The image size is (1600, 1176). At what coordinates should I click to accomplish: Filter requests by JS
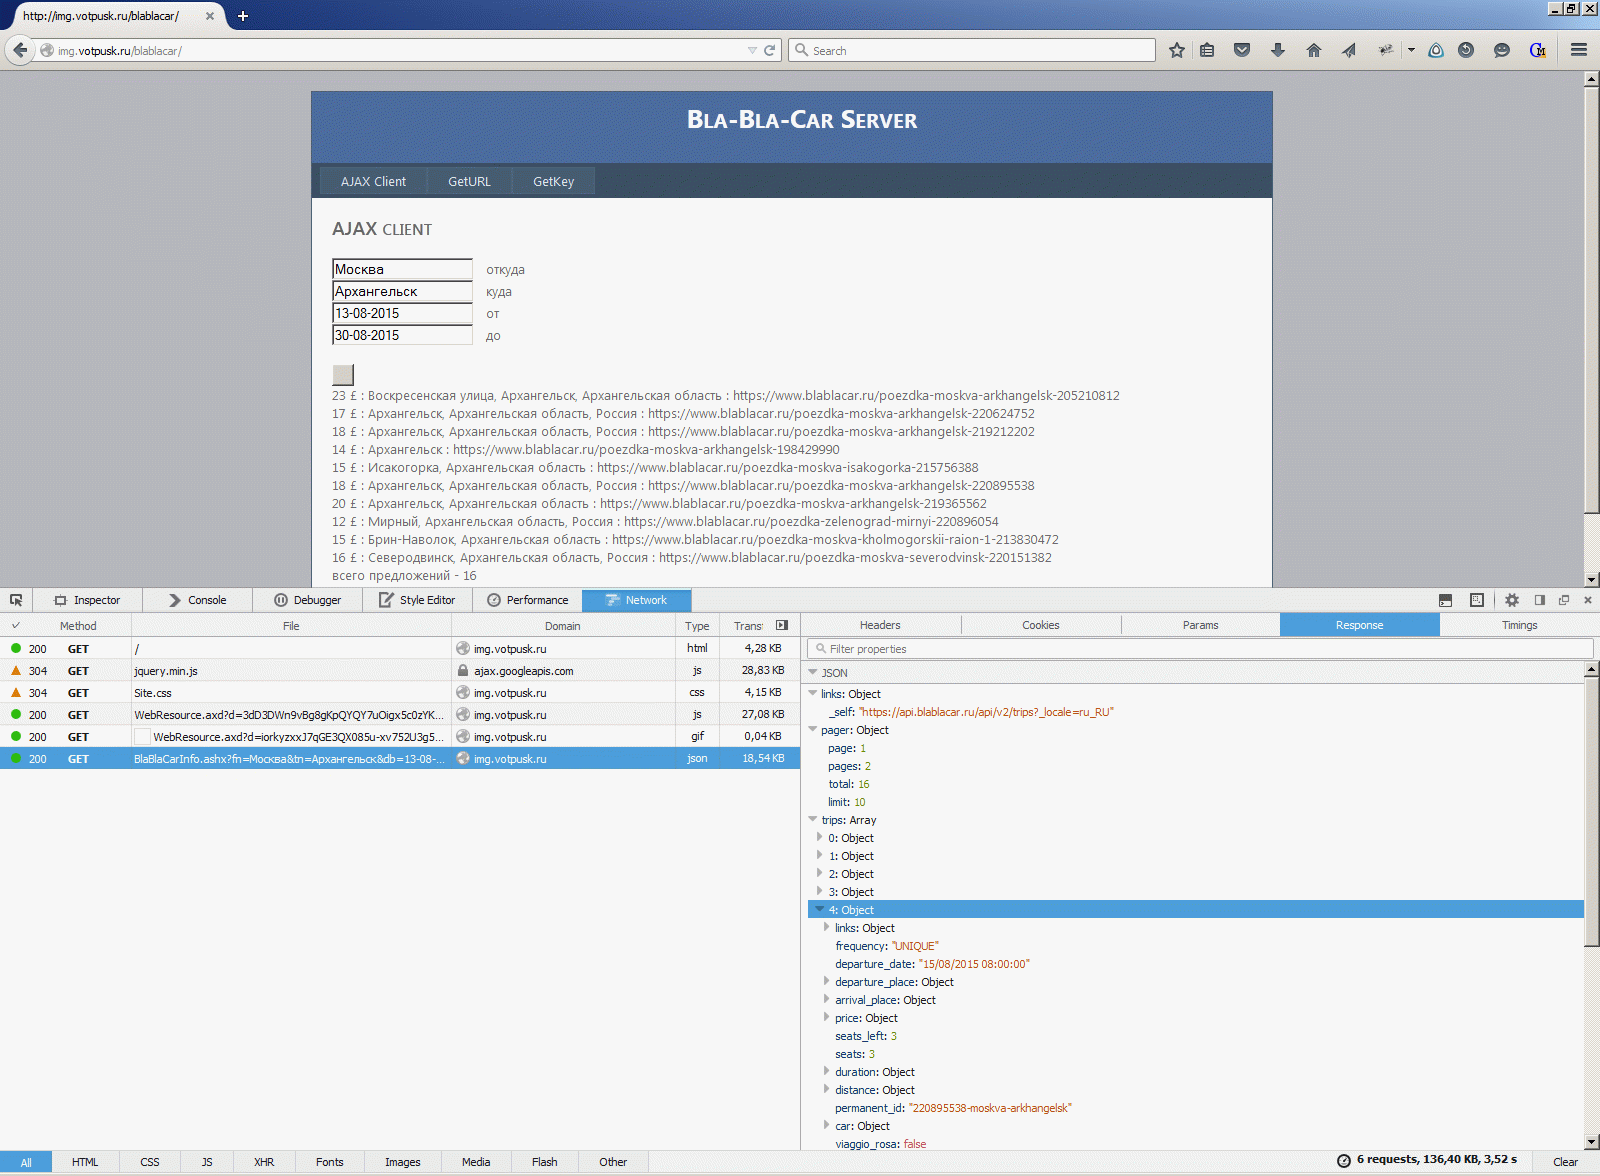click(x=207, y=1162)
